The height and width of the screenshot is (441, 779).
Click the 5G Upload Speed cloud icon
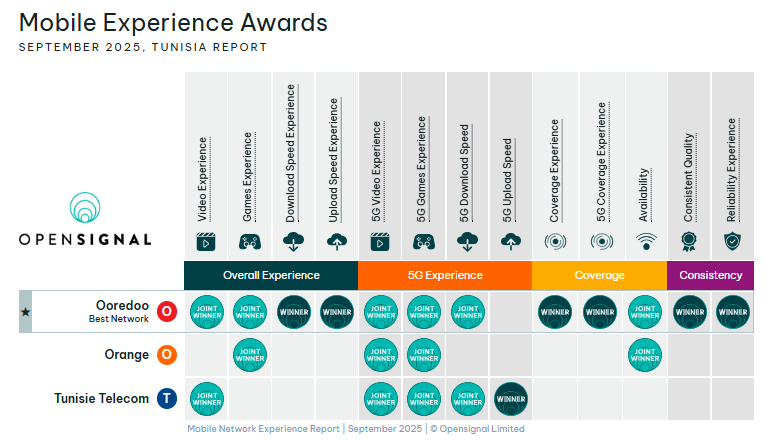[511, 242]
